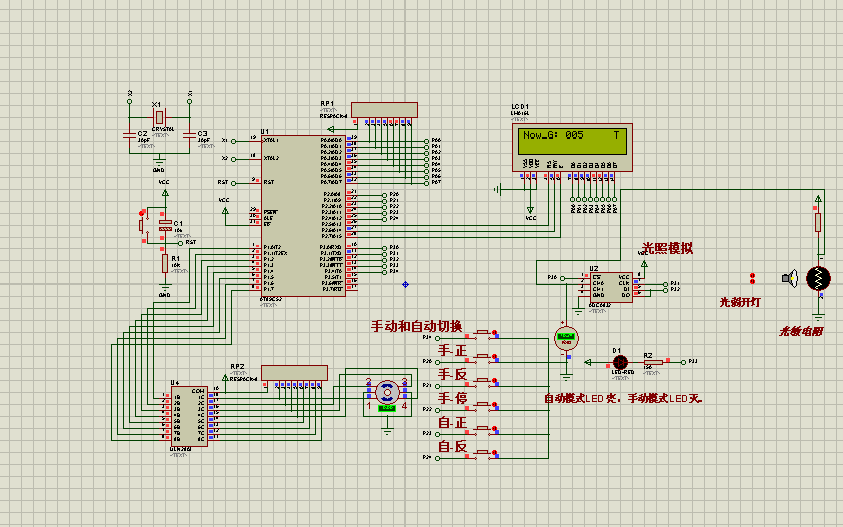Activate the 自-正 push button
This screenshot has width=843, height=527.
(482, 431)
